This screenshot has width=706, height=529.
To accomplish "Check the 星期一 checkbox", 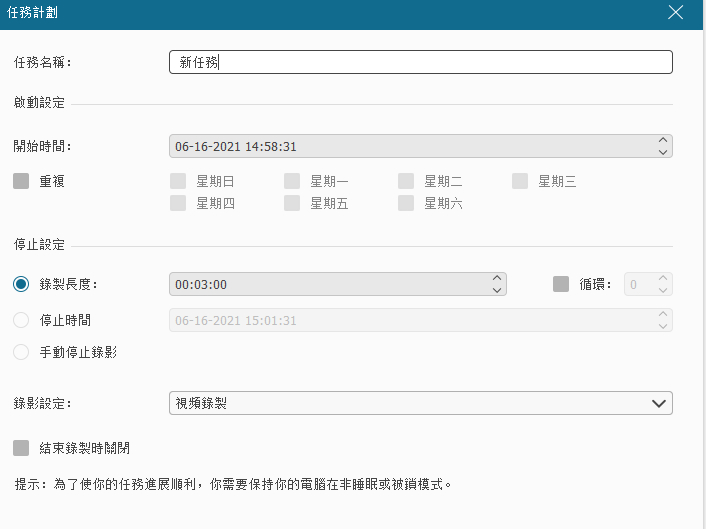I will pyautogui.click(x=292, y=181).
